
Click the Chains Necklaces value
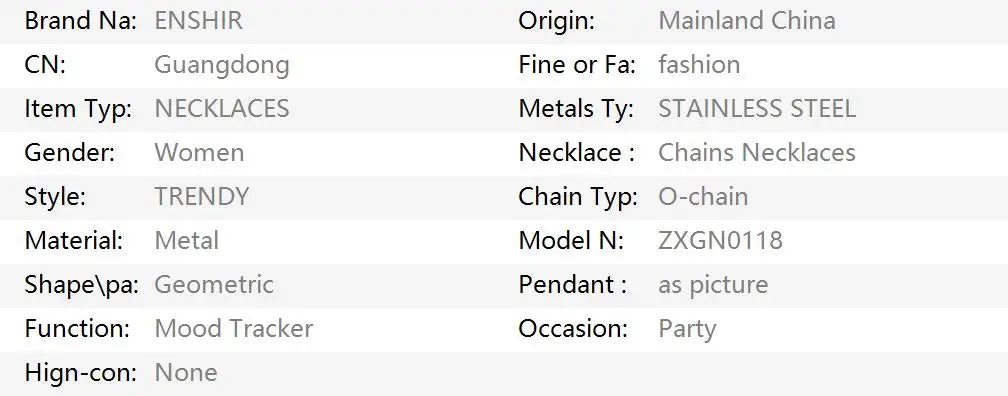click(x=757, y=152)
